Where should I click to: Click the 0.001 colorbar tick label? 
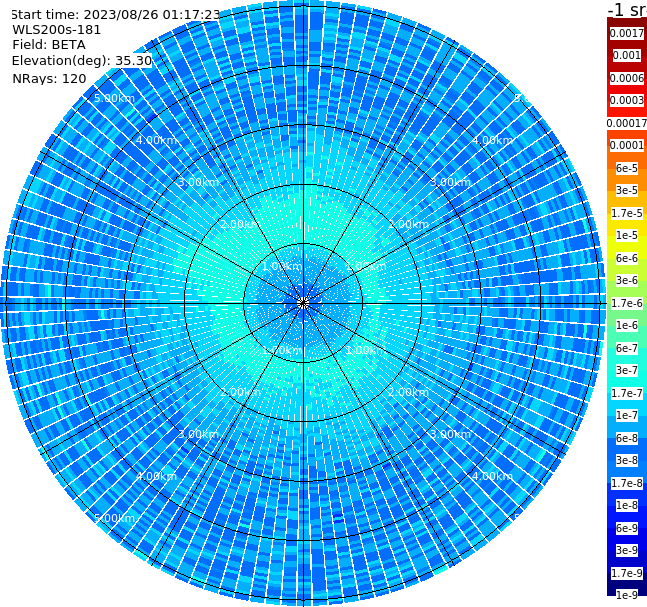tap(627, 55)
